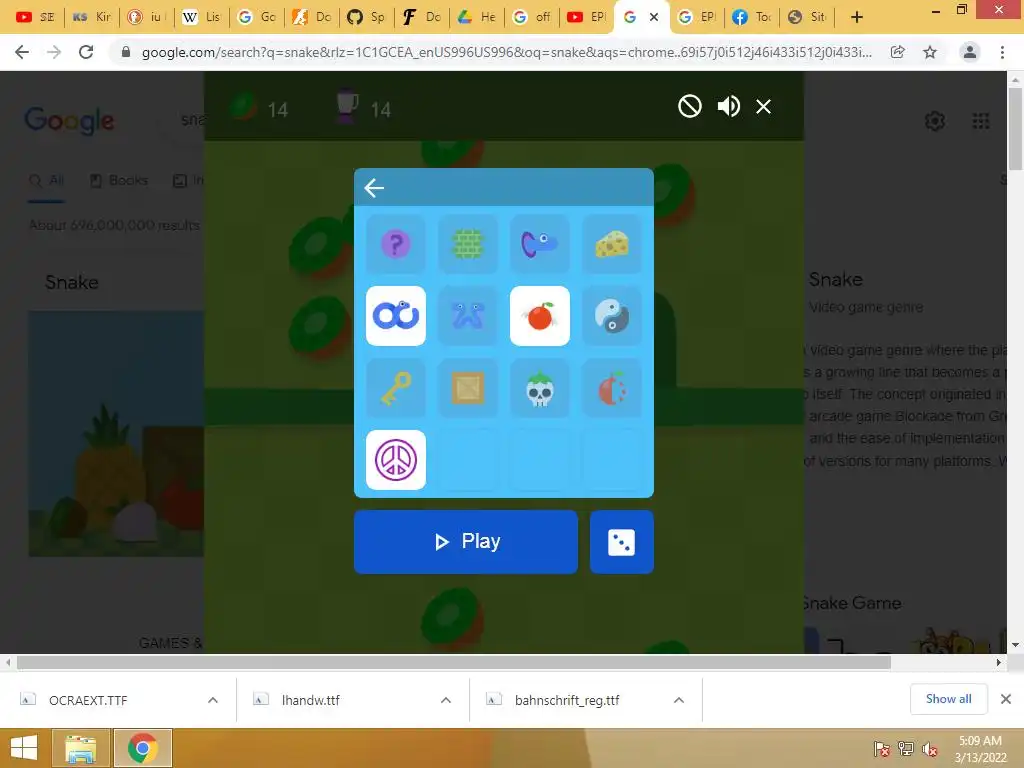The height and width of the screenshot is (768, 1024).
Task: Select the wooden crate mode
Action: coord(468,388)
